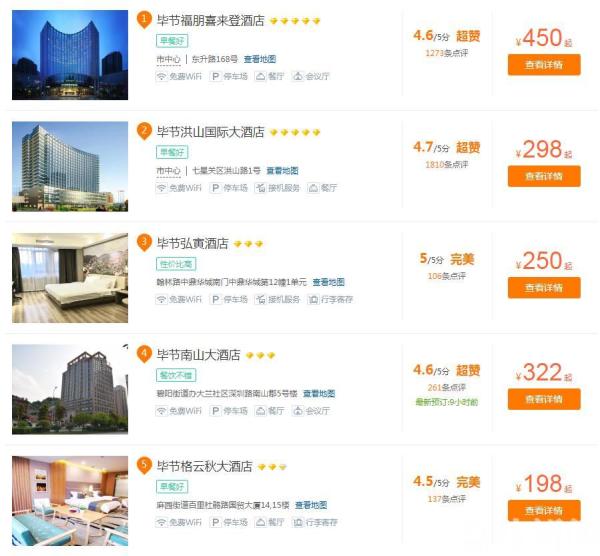
Task: Open the 毕节格云秋大酒店 title link
Action: (x=204, y=466)
